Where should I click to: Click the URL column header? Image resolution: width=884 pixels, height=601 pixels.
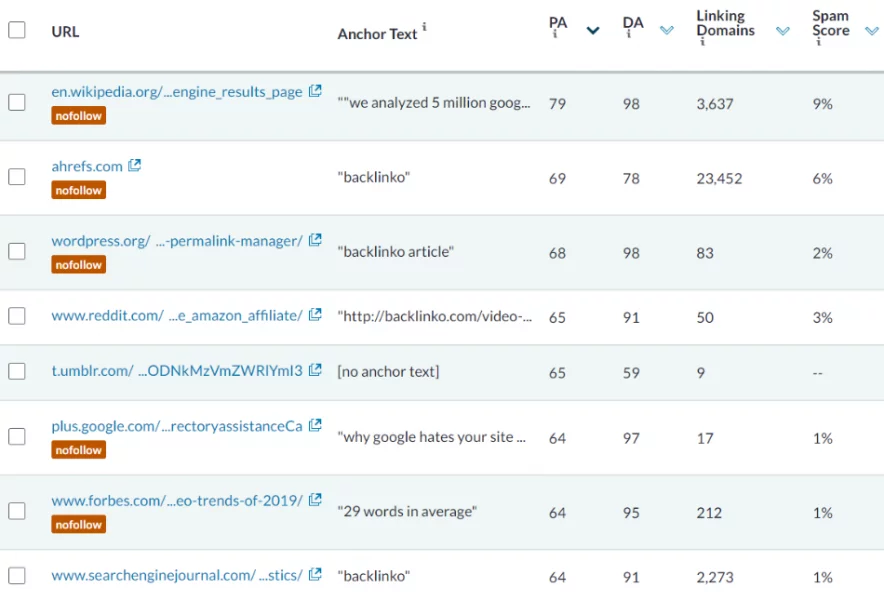[65, 32]
